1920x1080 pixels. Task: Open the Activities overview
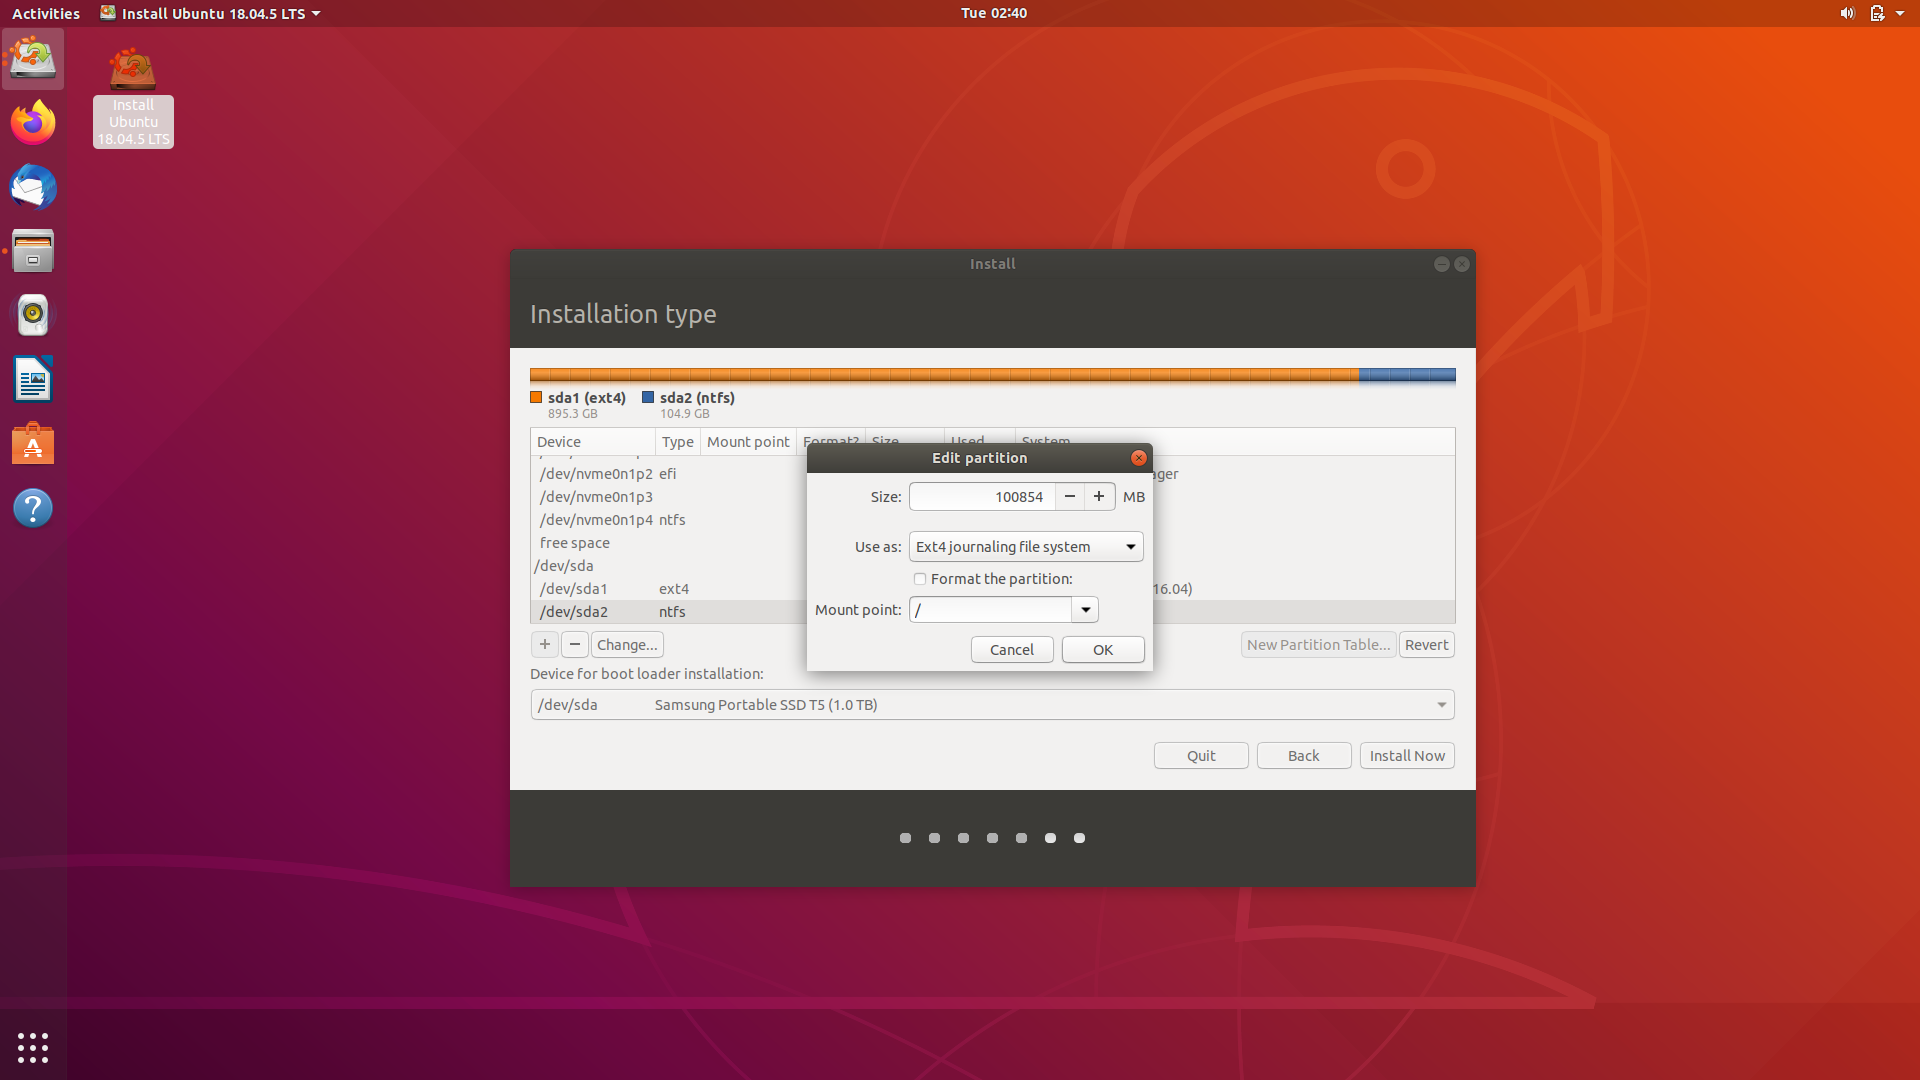pyautogui.click(x=46, y=13)
